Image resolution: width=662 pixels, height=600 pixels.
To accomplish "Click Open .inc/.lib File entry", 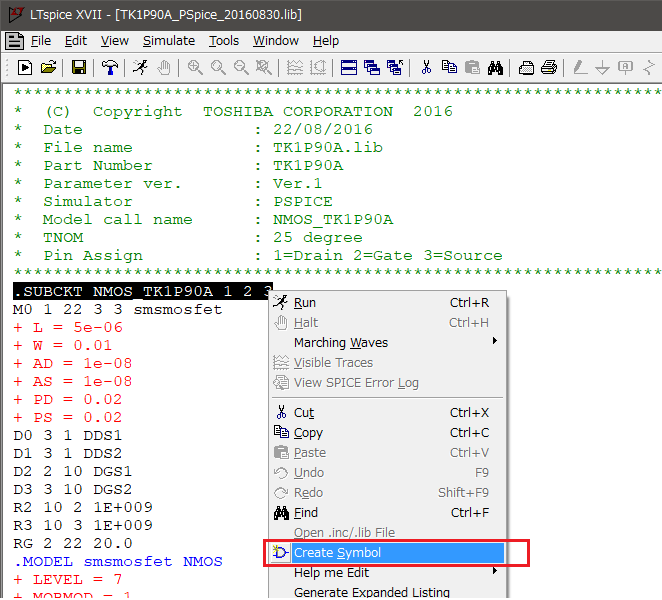I will tap(388, 532).
